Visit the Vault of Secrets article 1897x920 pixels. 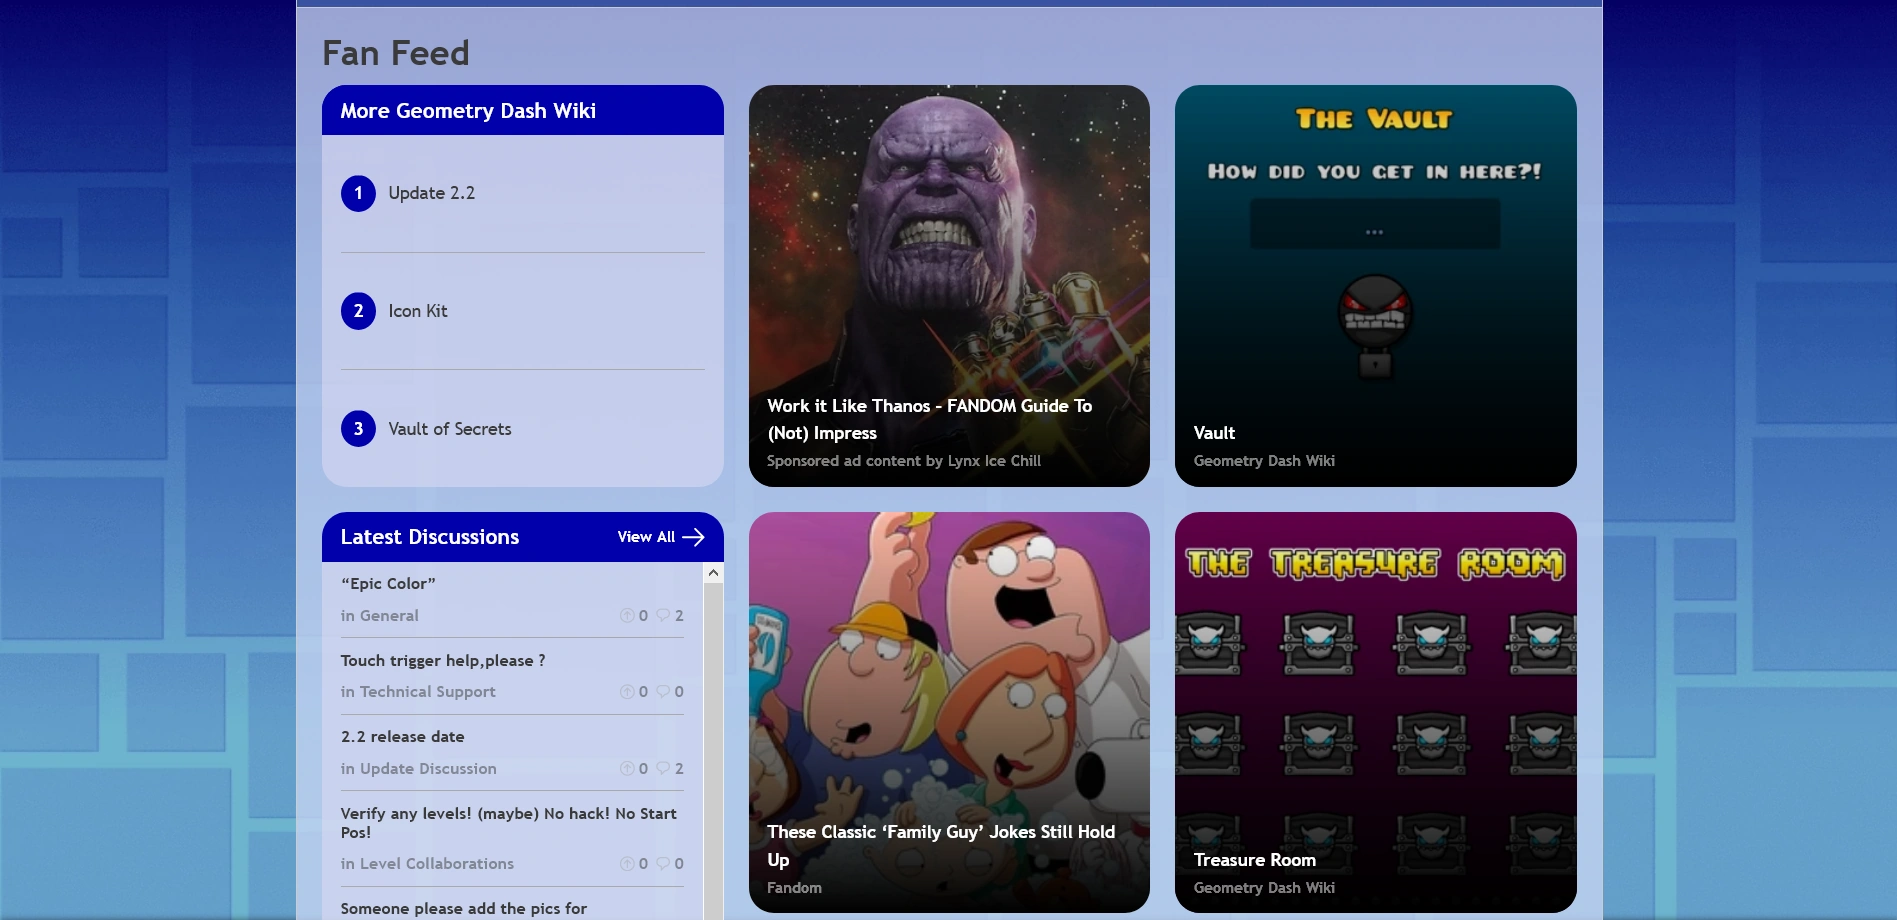click(450, 429)
